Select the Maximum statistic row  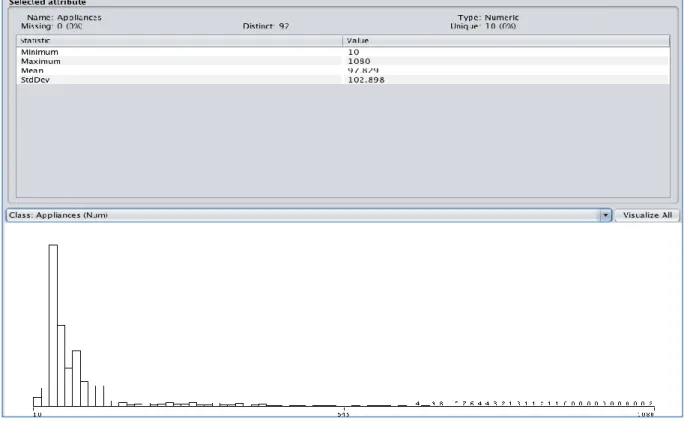click(343, 61)
